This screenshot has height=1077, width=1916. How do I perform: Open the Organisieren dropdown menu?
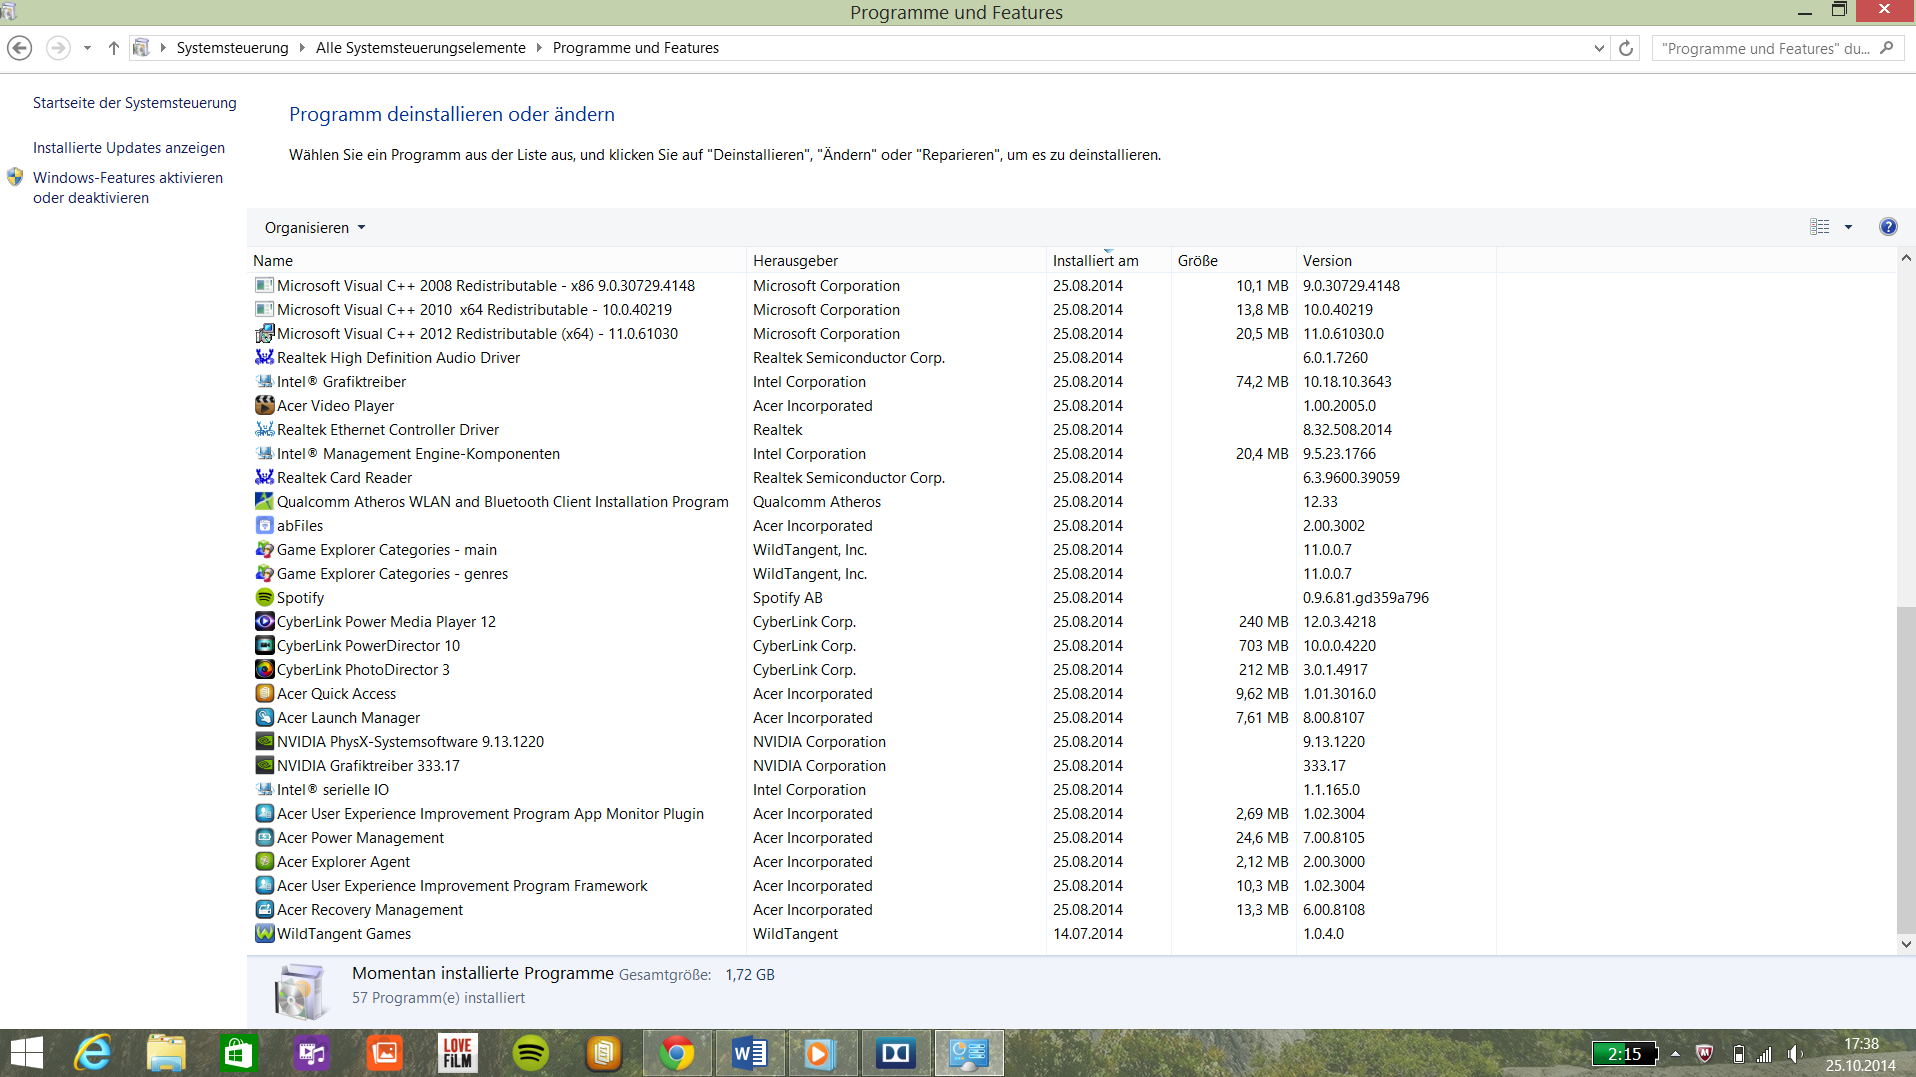pos(315,228)
